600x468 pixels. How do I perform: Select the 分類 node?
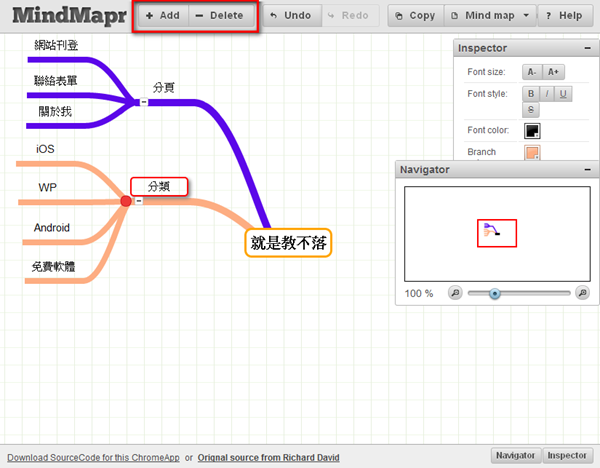[x=159, y=187]
